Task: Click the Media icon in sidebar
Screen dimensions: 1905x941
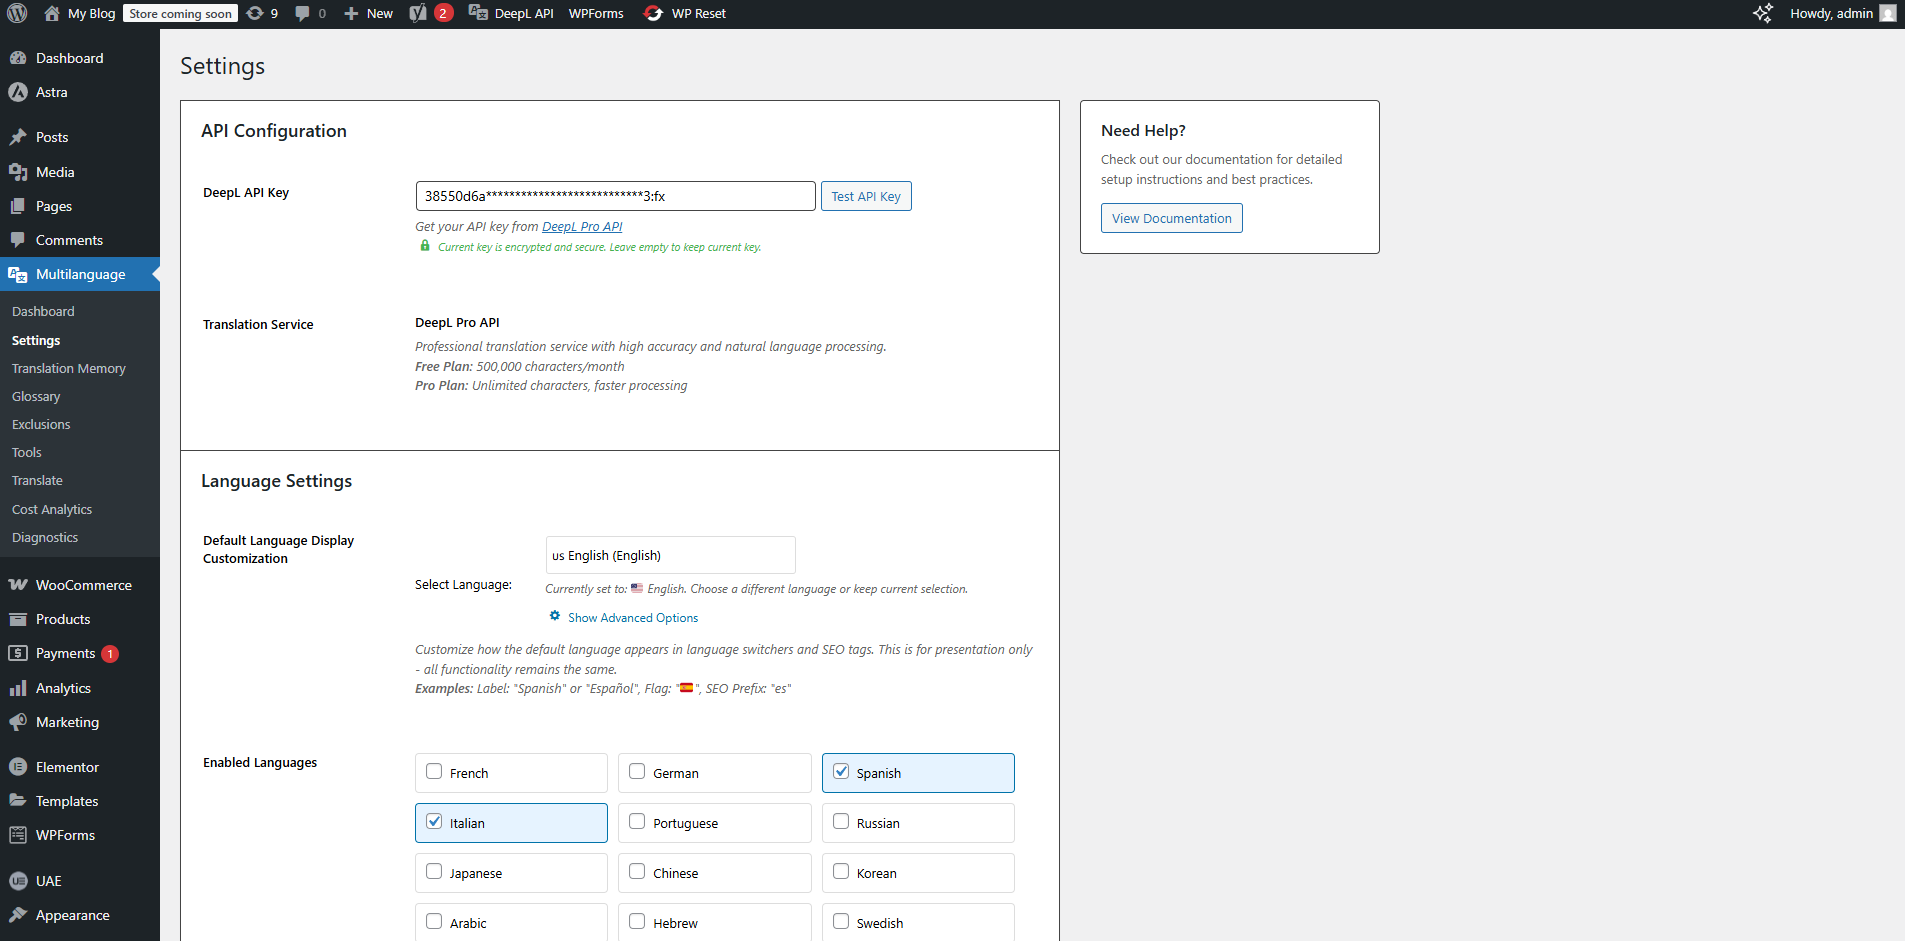Action: (18, 172)
